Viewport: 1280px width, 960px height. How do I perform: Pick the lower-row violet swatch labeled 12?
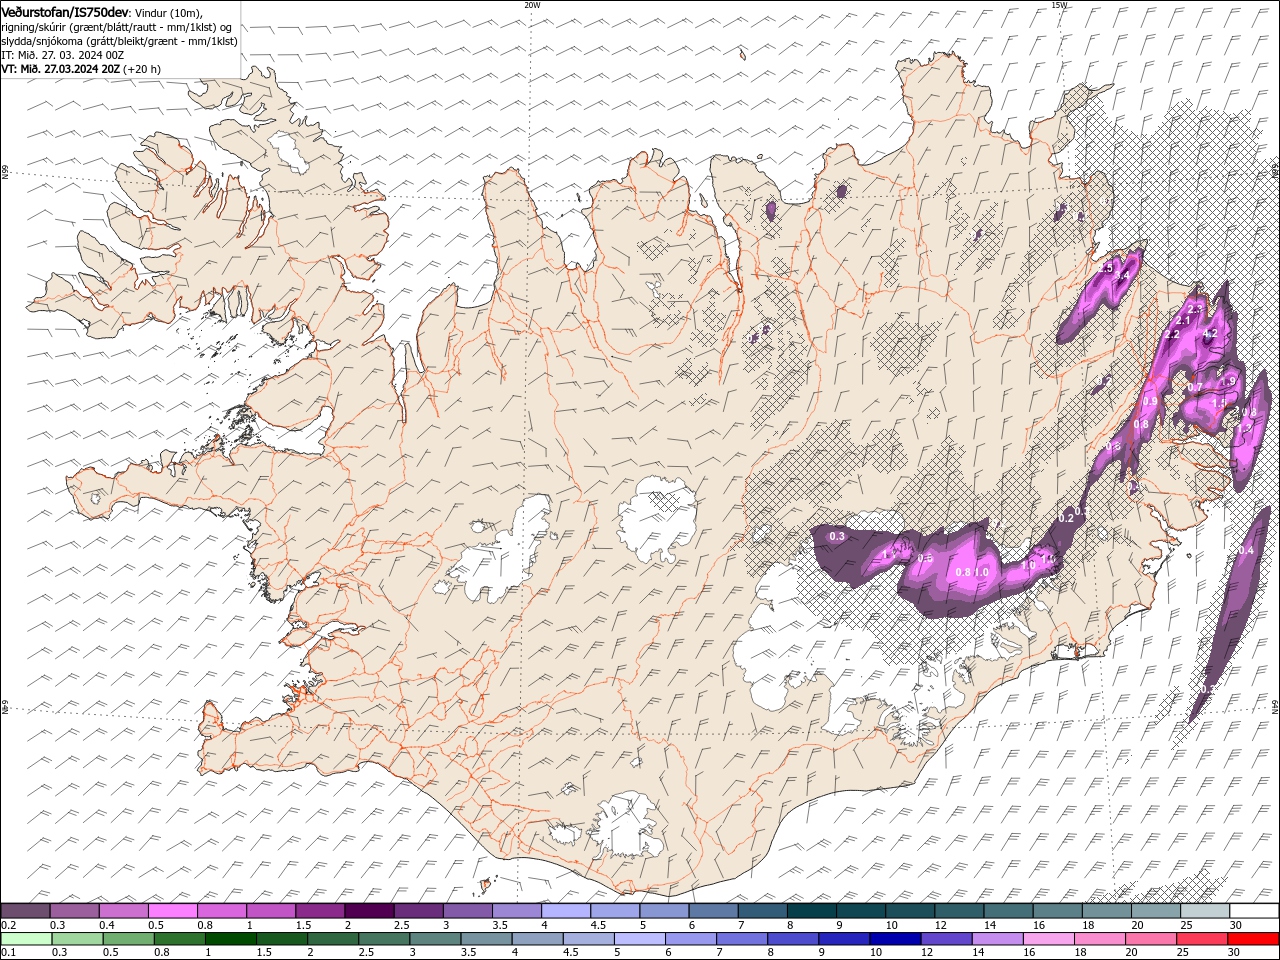coord(946,938)
